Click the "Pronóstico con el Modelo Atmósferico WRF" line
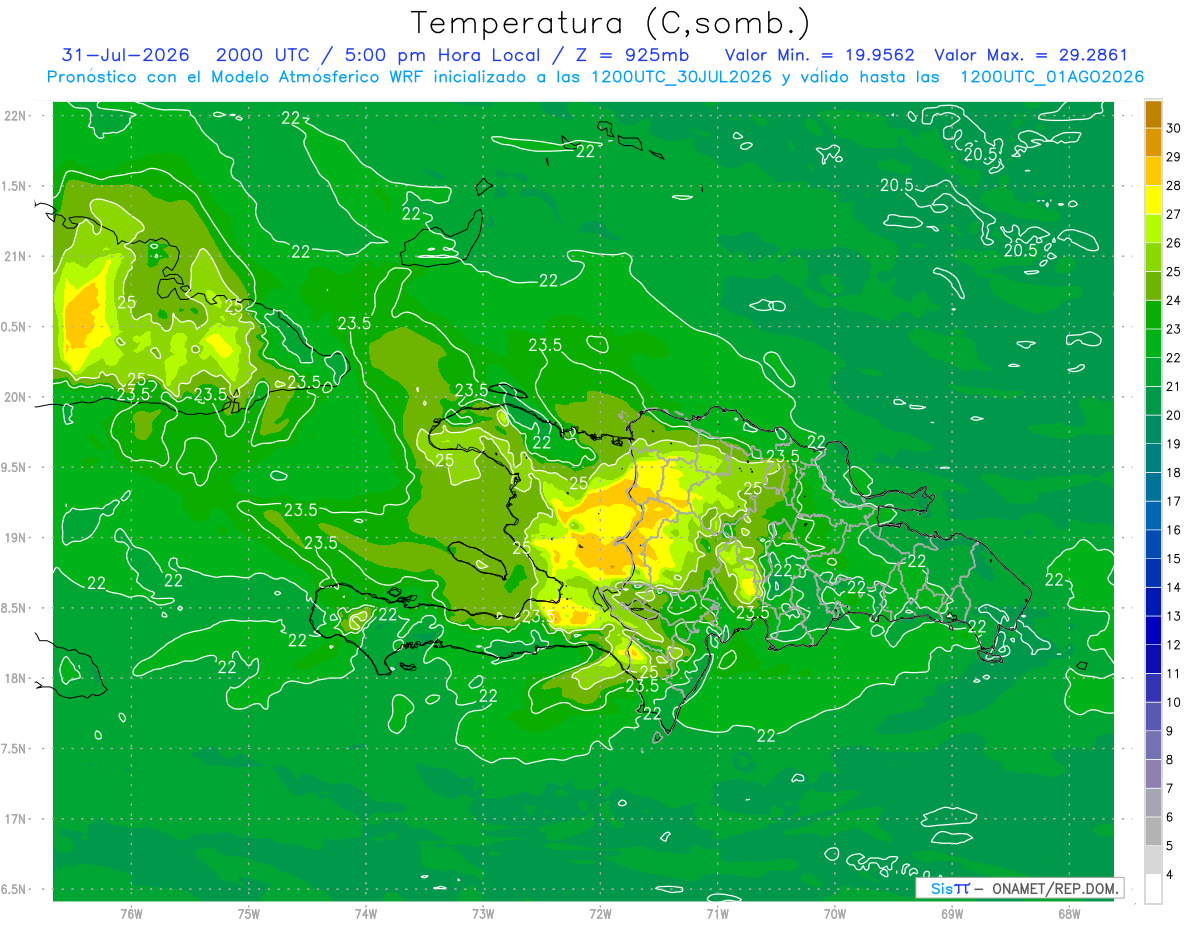This screenshot has width=1200, height=927. click(x=596, y=77)
